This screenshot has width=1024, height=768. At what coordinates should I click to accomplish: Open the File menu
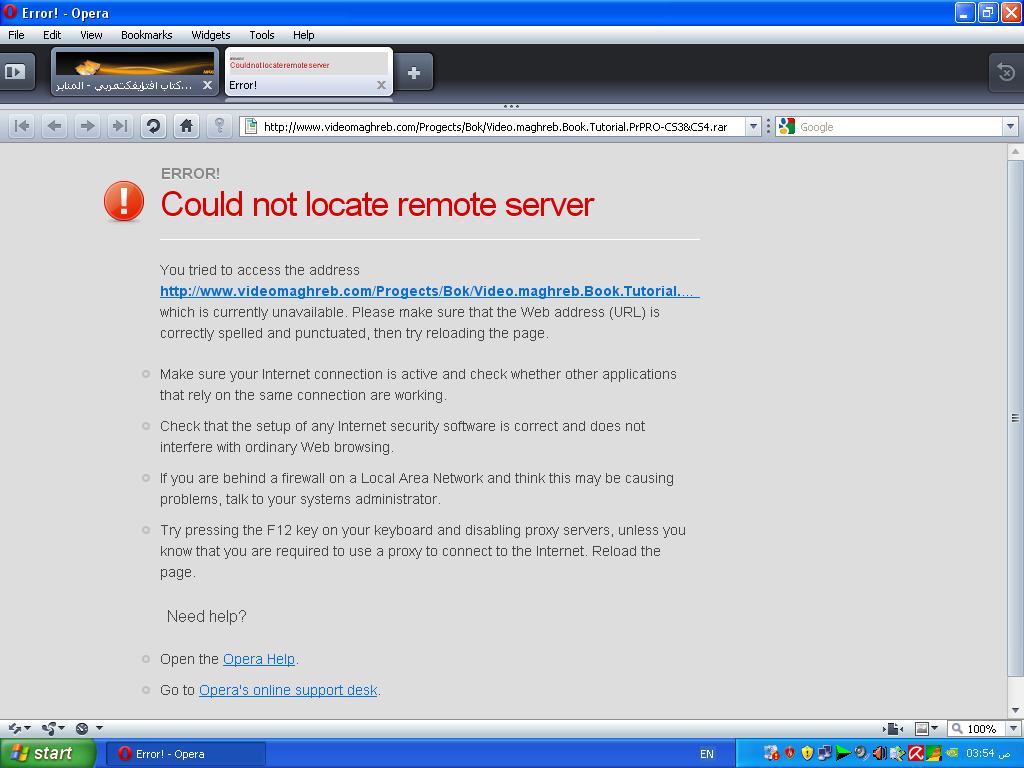coord(16,35)
